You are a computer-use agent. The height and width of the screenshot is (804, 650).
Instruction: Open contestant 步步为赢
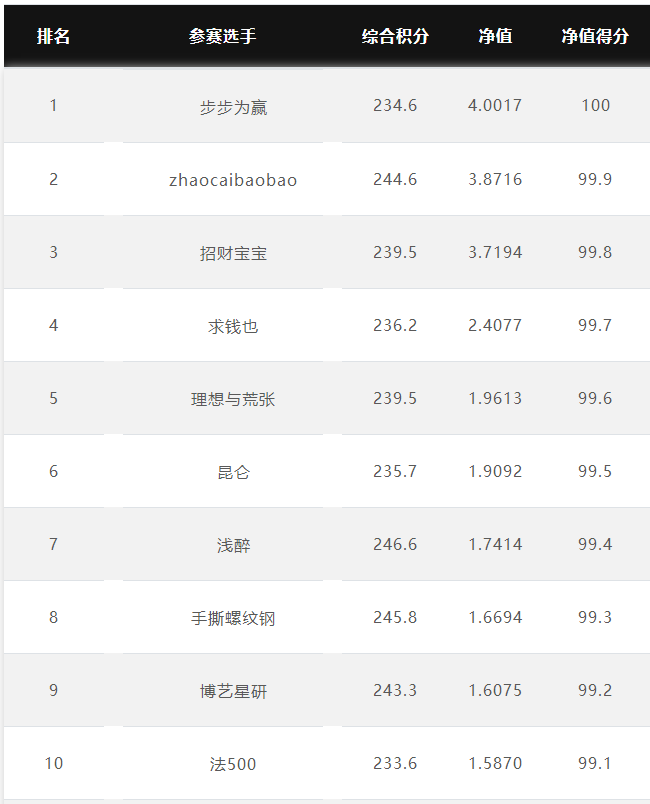click(x=233, y=107)
